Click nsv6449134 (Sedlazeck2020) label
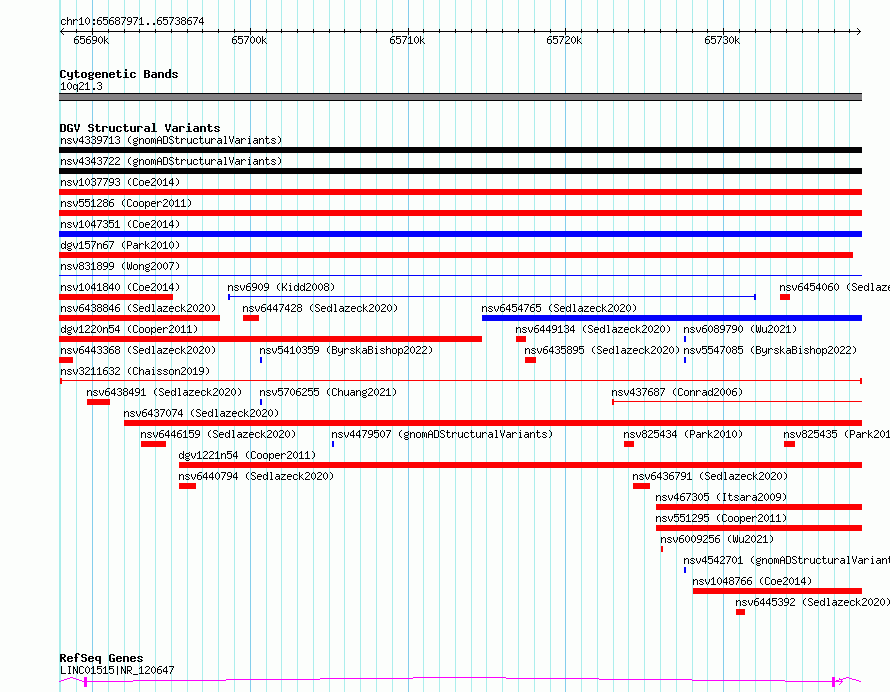Screen dimensions: 890x692 point(593,329)
